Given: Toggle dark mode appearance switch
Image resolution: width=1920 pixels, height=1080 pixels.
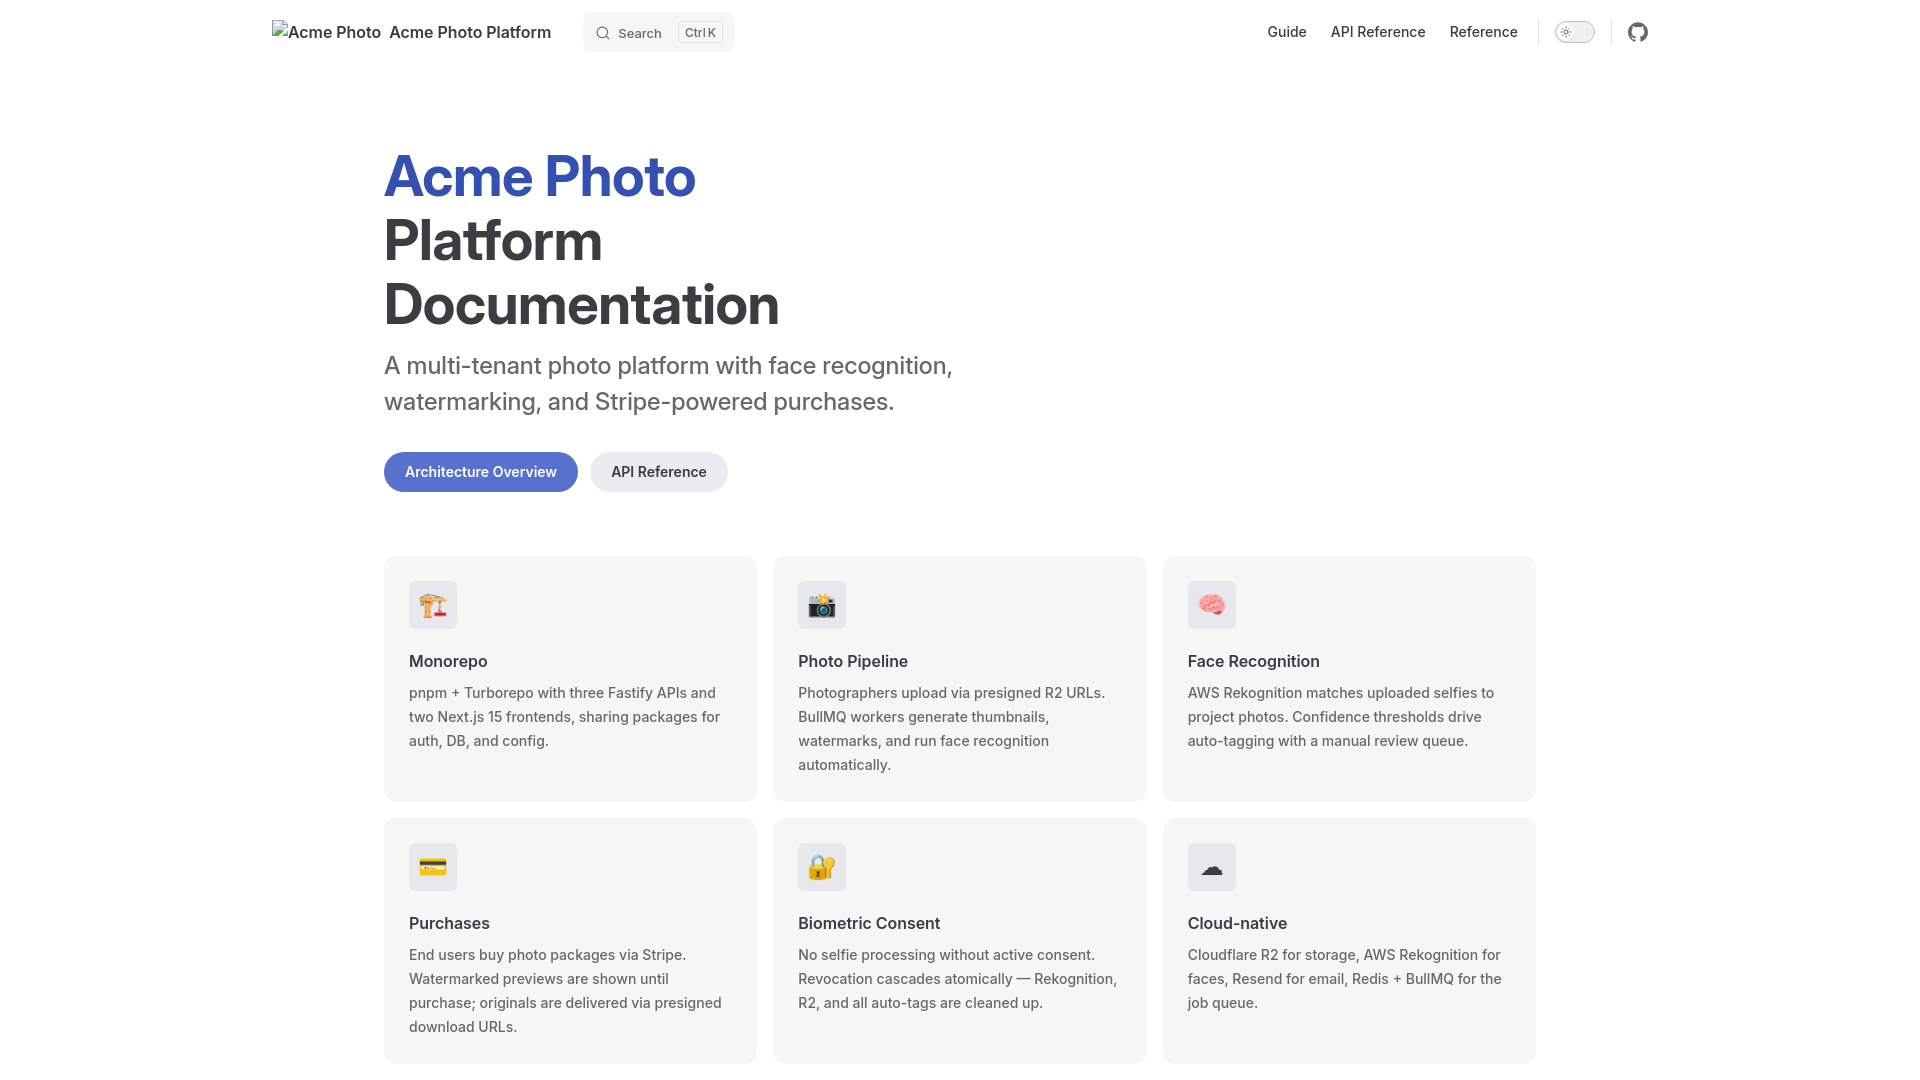Looking at the screenshot, I should click(1574, 32).
